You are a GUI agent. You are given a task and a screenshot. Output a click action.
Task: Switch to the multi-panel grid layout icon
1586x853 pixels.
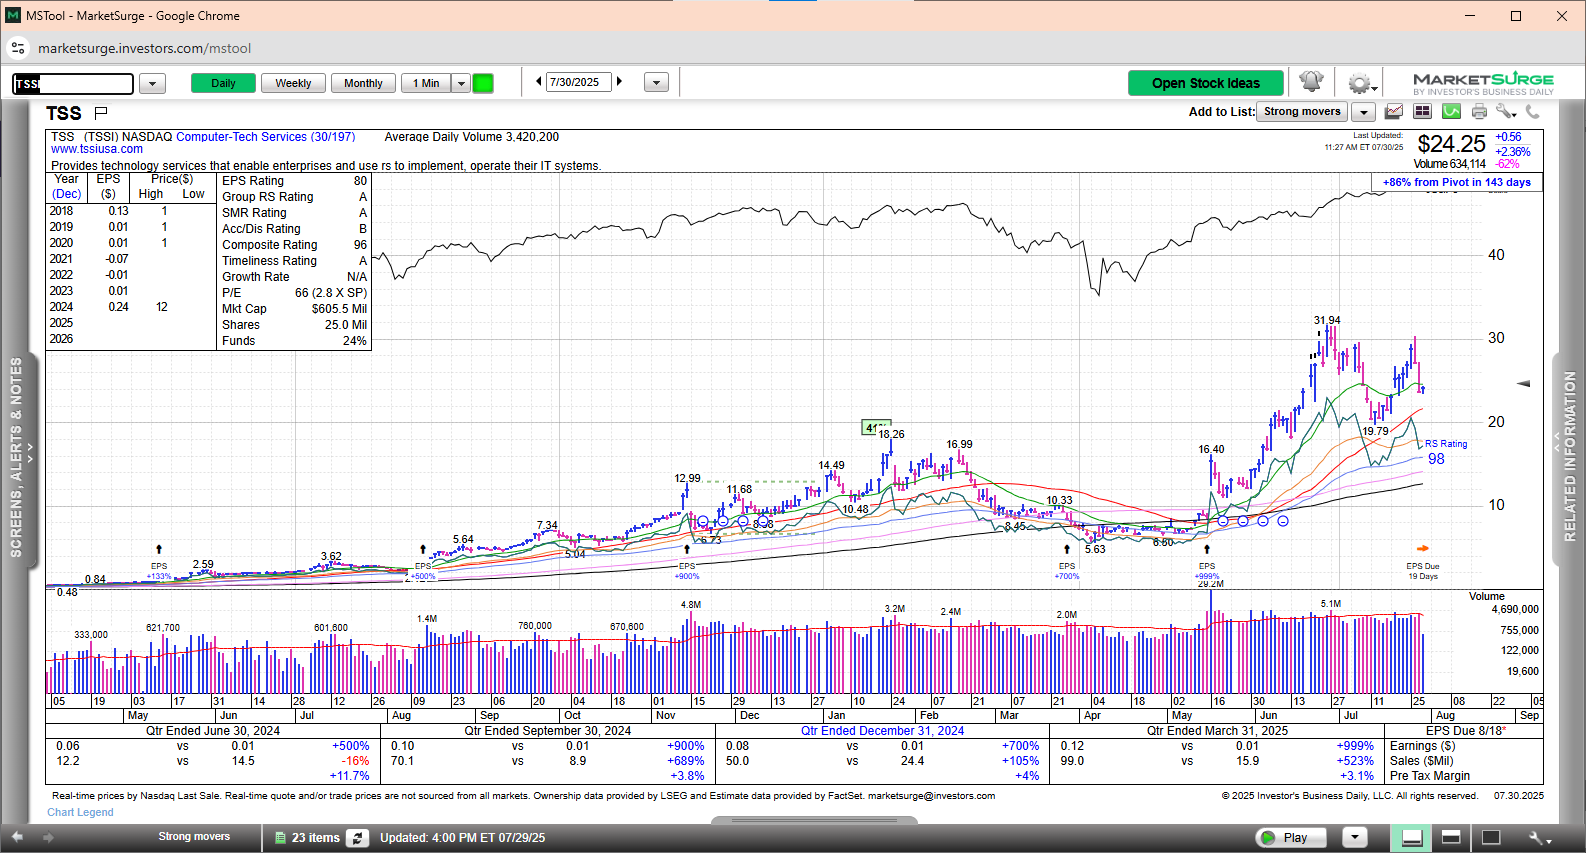pos(1422,112)
